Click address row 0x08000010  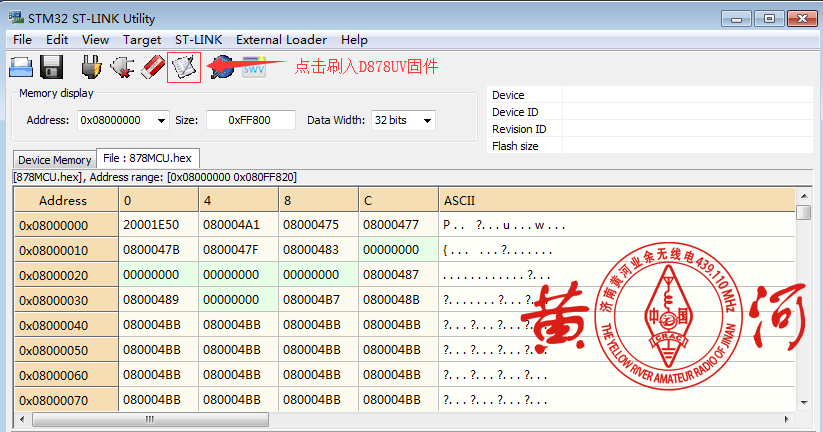[66, 250]
